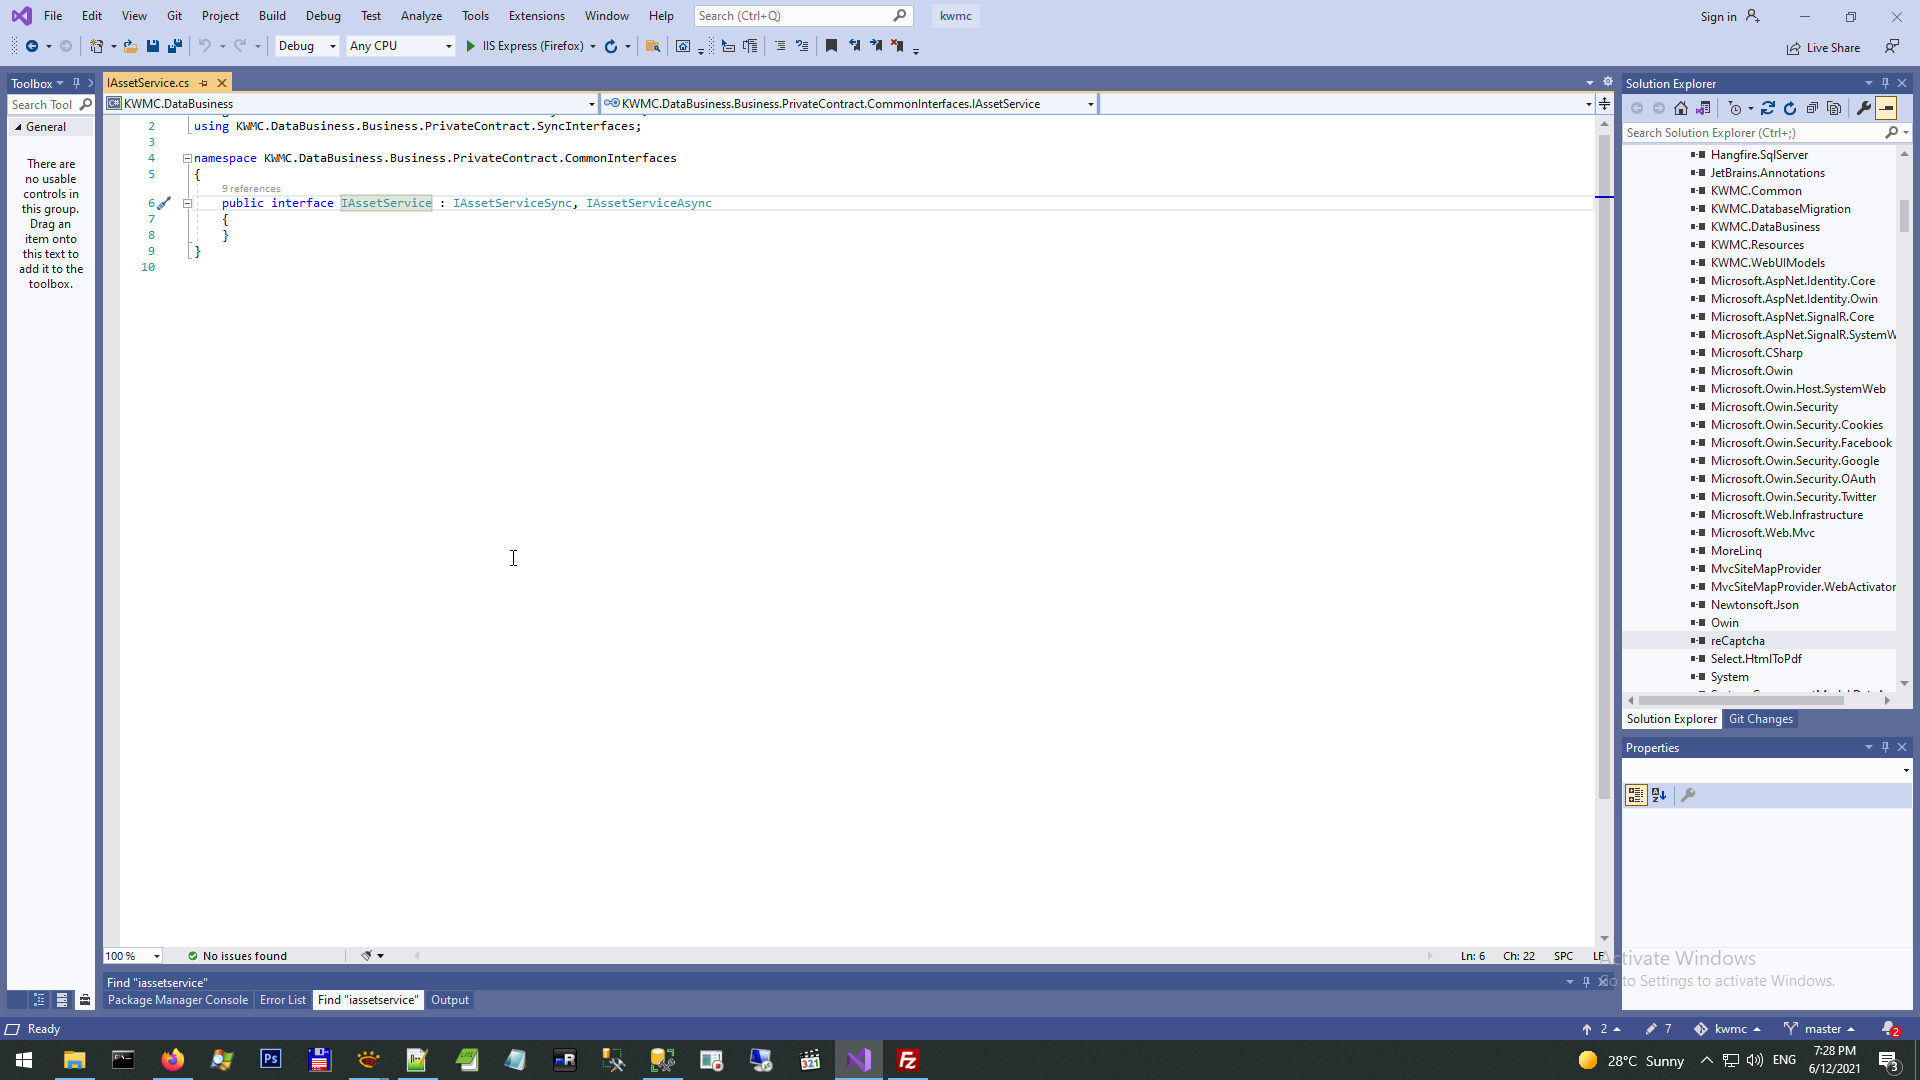
Task: Start IIS Express with the green play arrow
Action: pos(470,46)
